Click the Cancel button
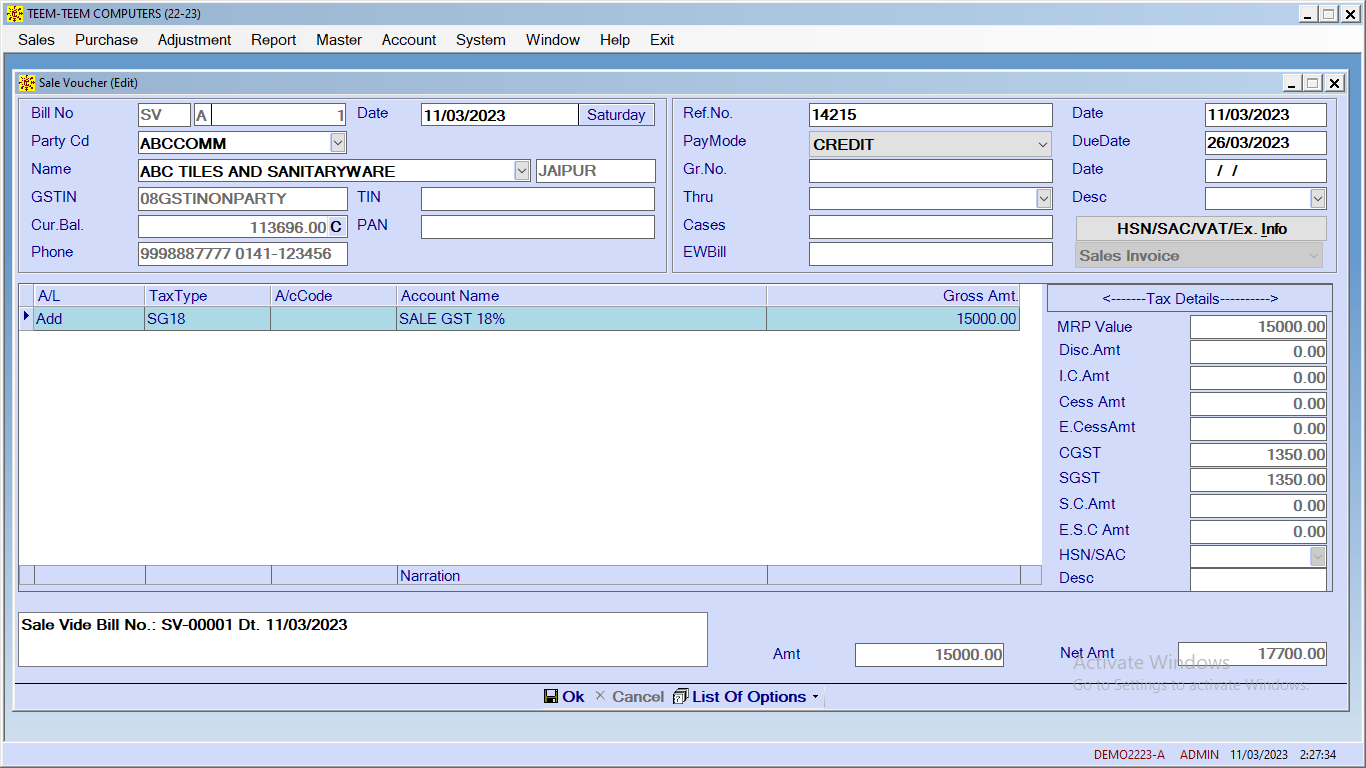The image size is (1366, 768). [629, 696]
